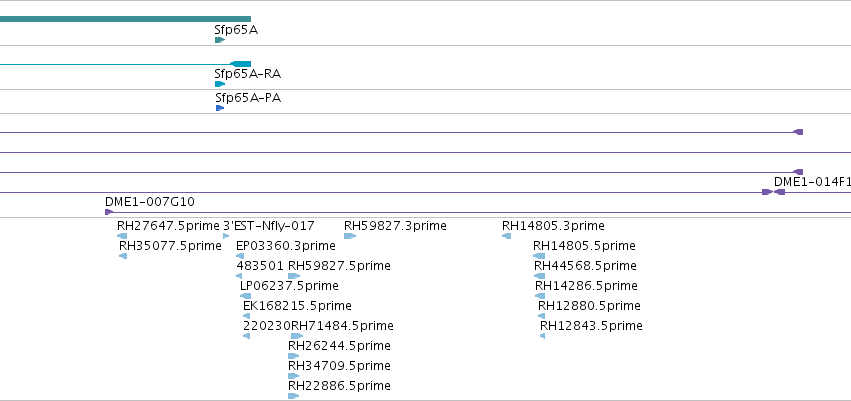851x401 pixels.
Task: Select the thick teal gene bar
Action: click(125, 19)
